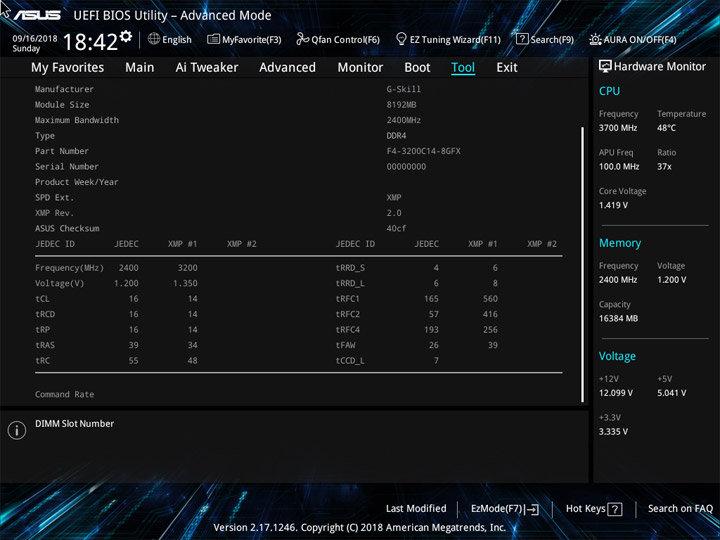Viewport: 720px width, 540px height.
Task: Click serial number 00000000
Action: tap(406, 167)
